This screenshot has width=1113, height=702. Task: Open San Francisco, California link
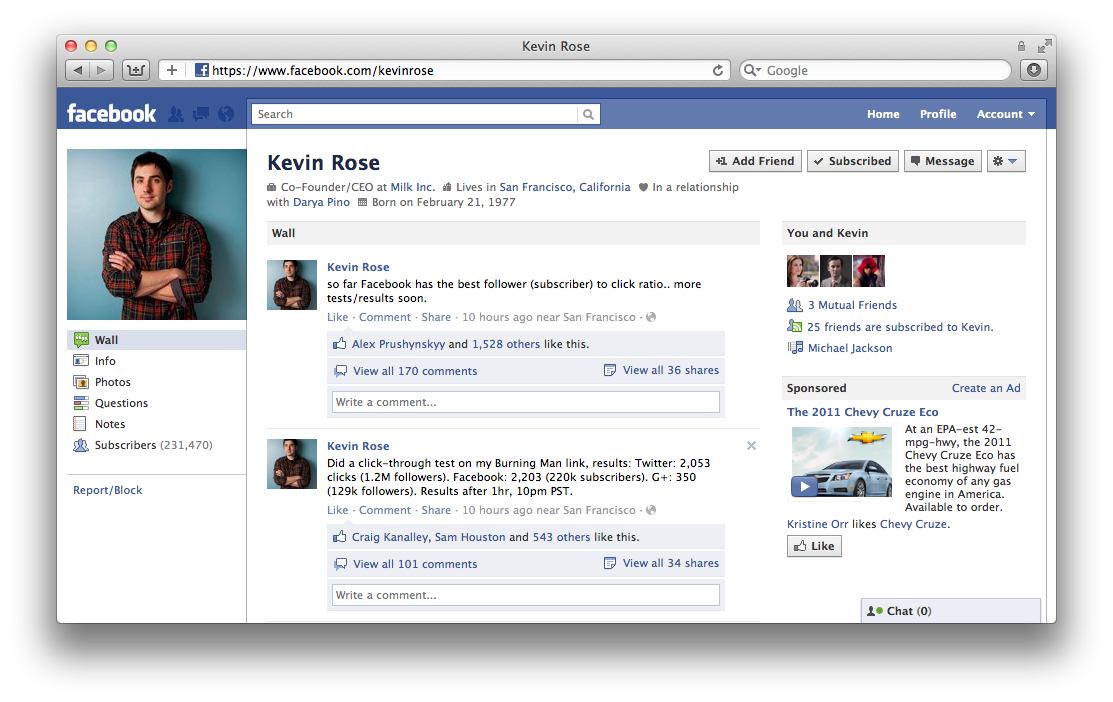[564, 187]
